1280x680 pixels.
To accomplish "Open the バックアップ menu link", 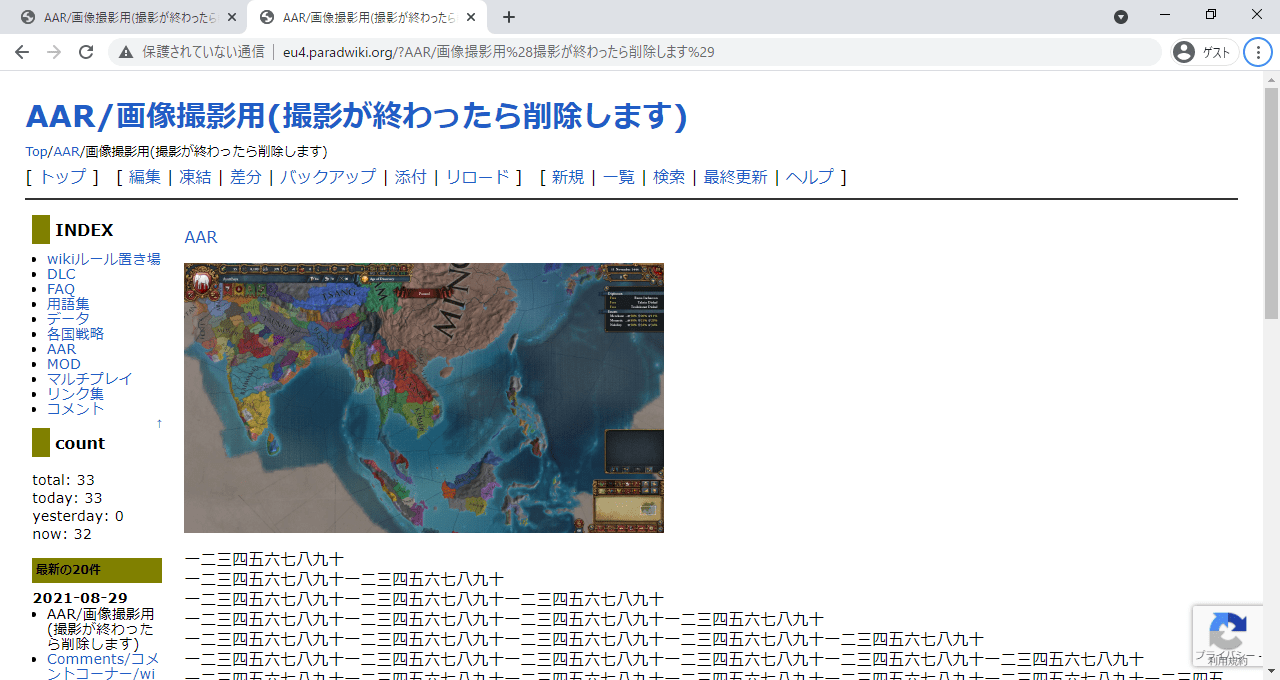I will [327, 177].
